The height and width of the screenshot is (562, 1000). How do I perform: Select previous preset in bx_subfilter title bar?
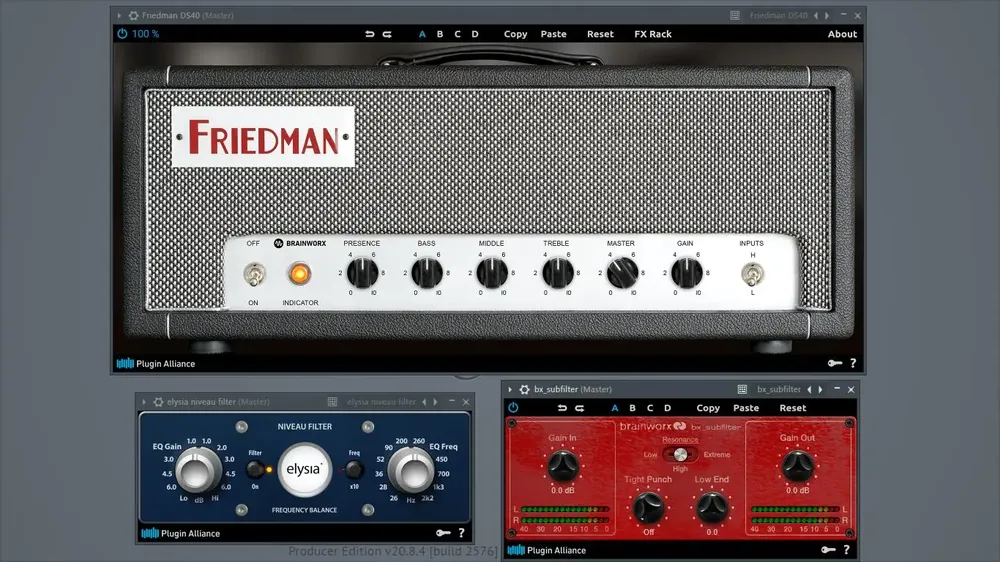click(809, 389)
